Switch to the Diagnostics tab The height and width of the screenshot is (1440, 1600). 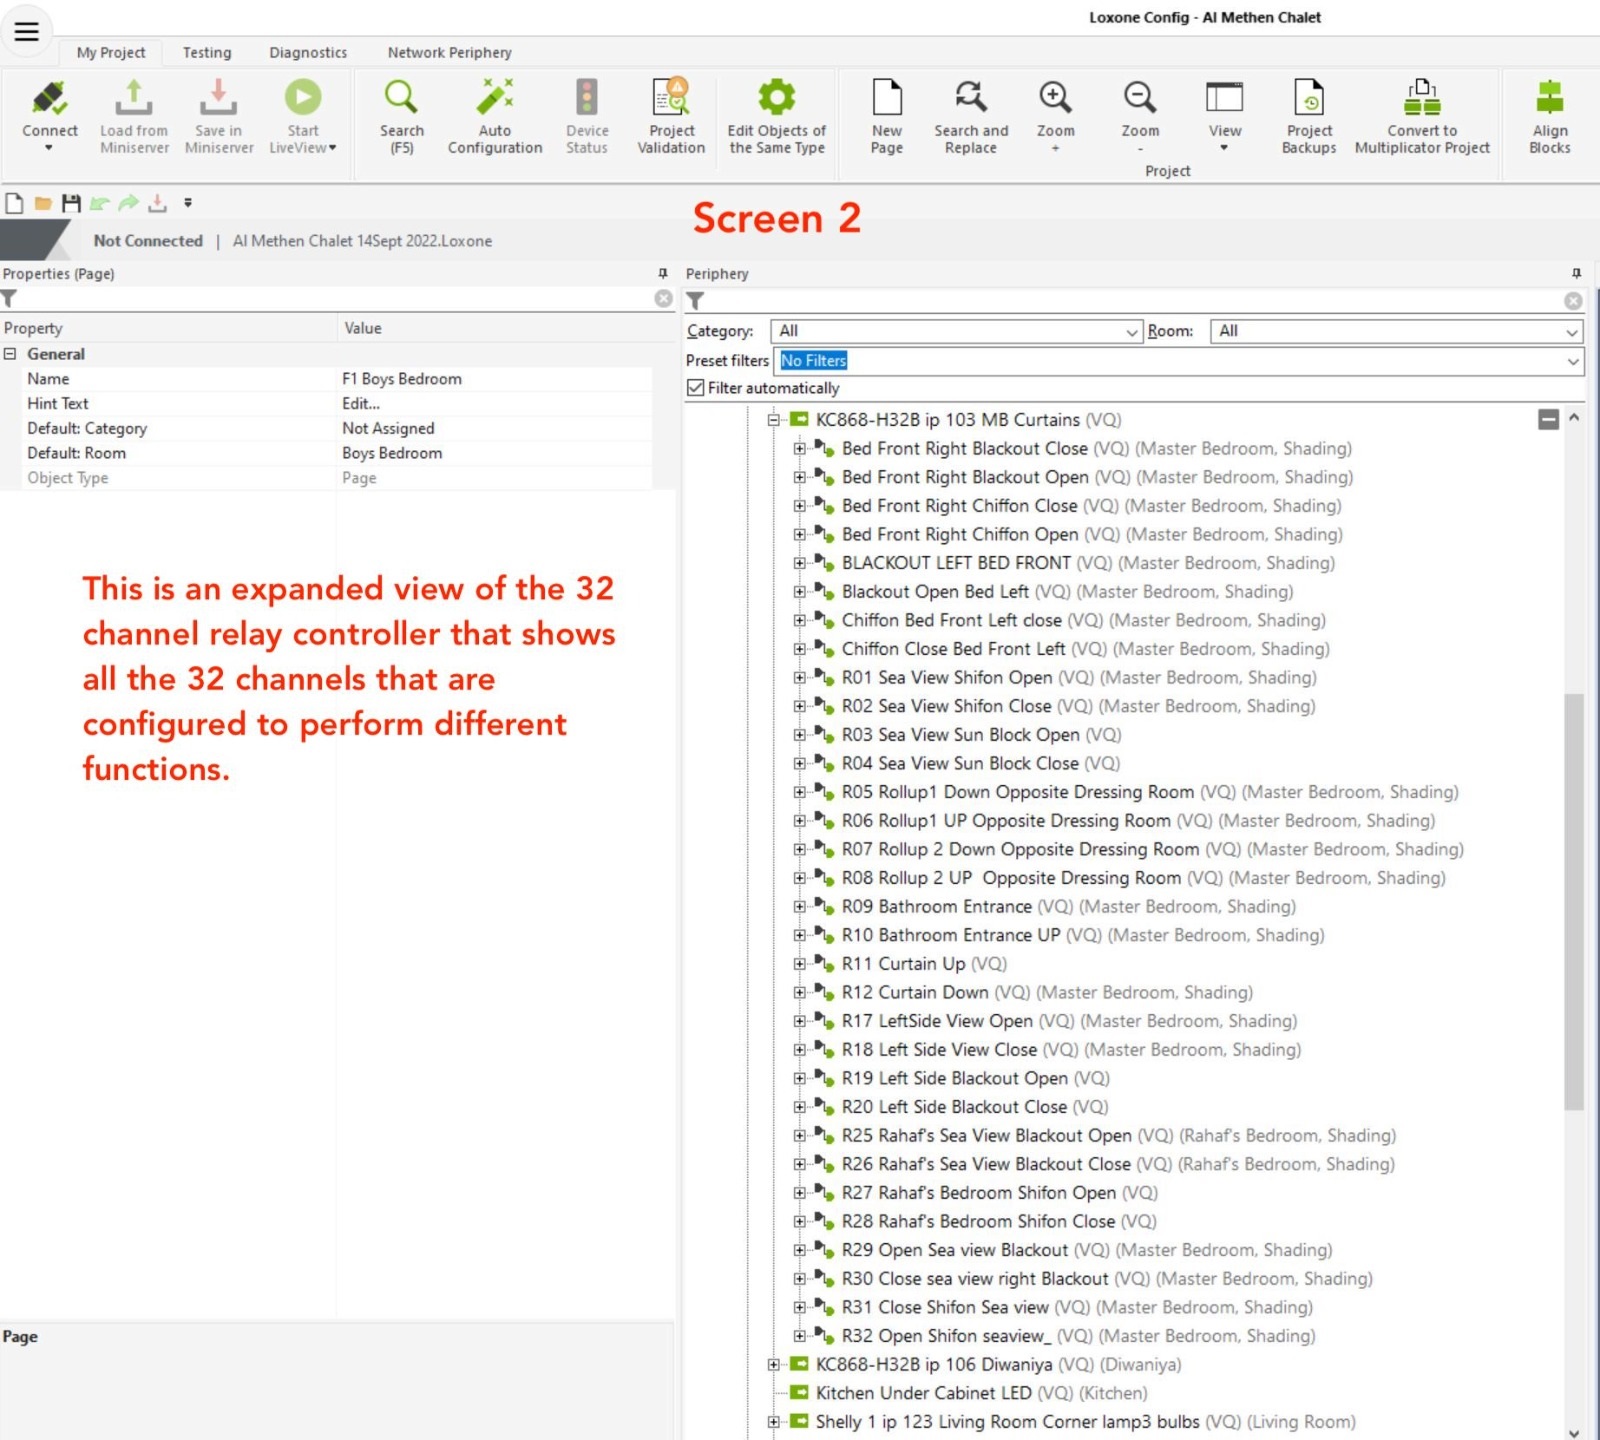pyautogui.click(x=308, y=53)
